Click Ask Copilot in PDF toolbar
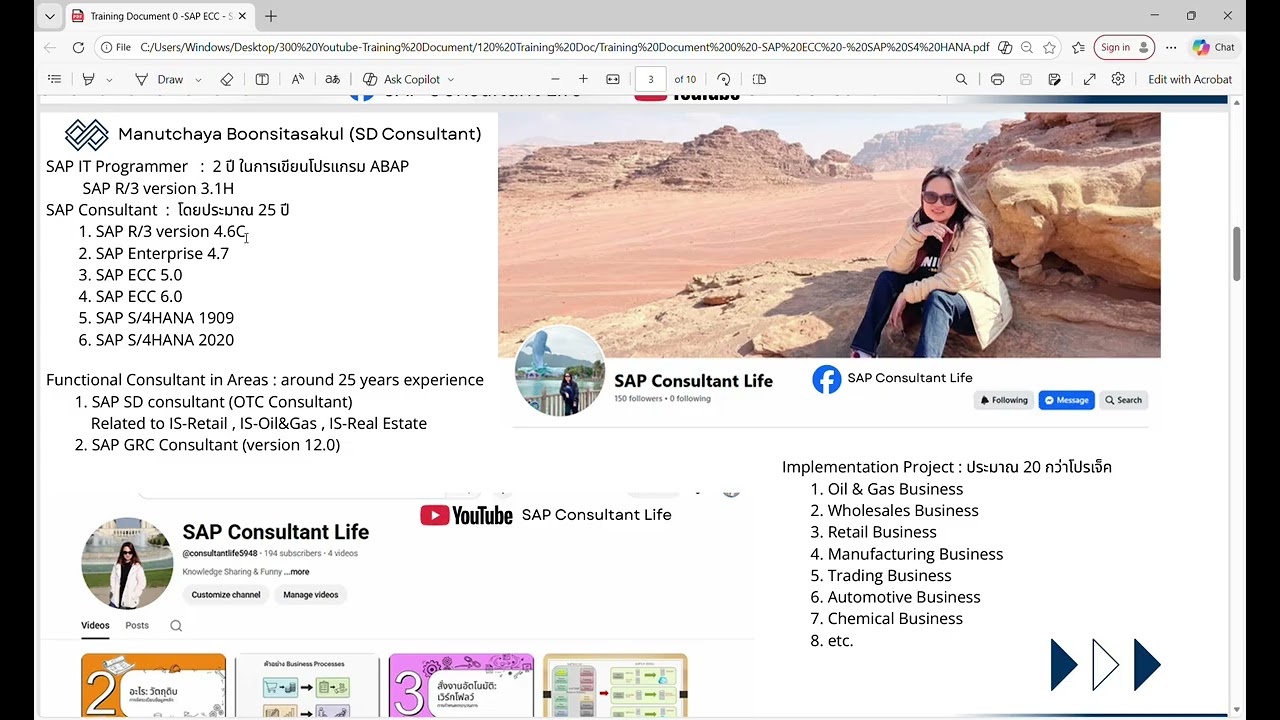The image size is (1280, 720). (401, 79)
